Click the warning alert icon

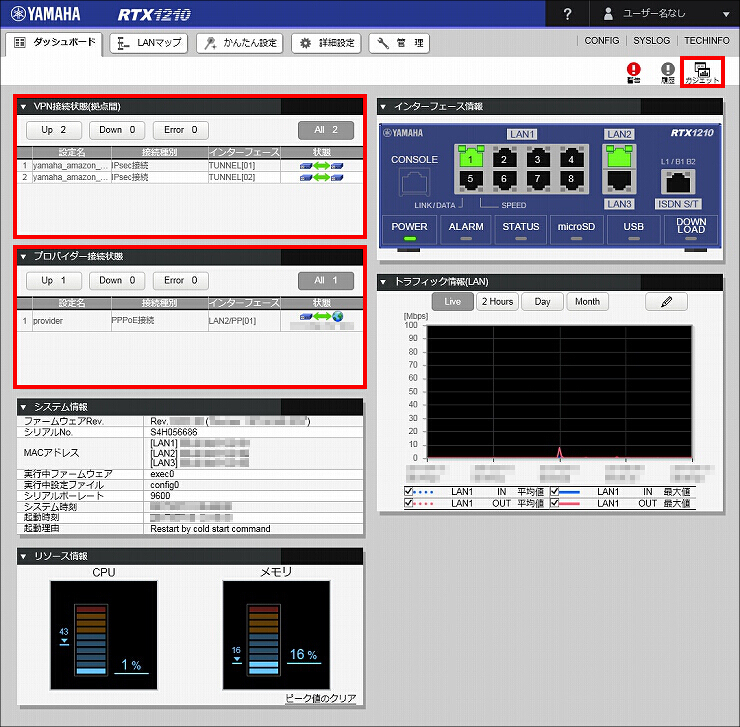633,73
